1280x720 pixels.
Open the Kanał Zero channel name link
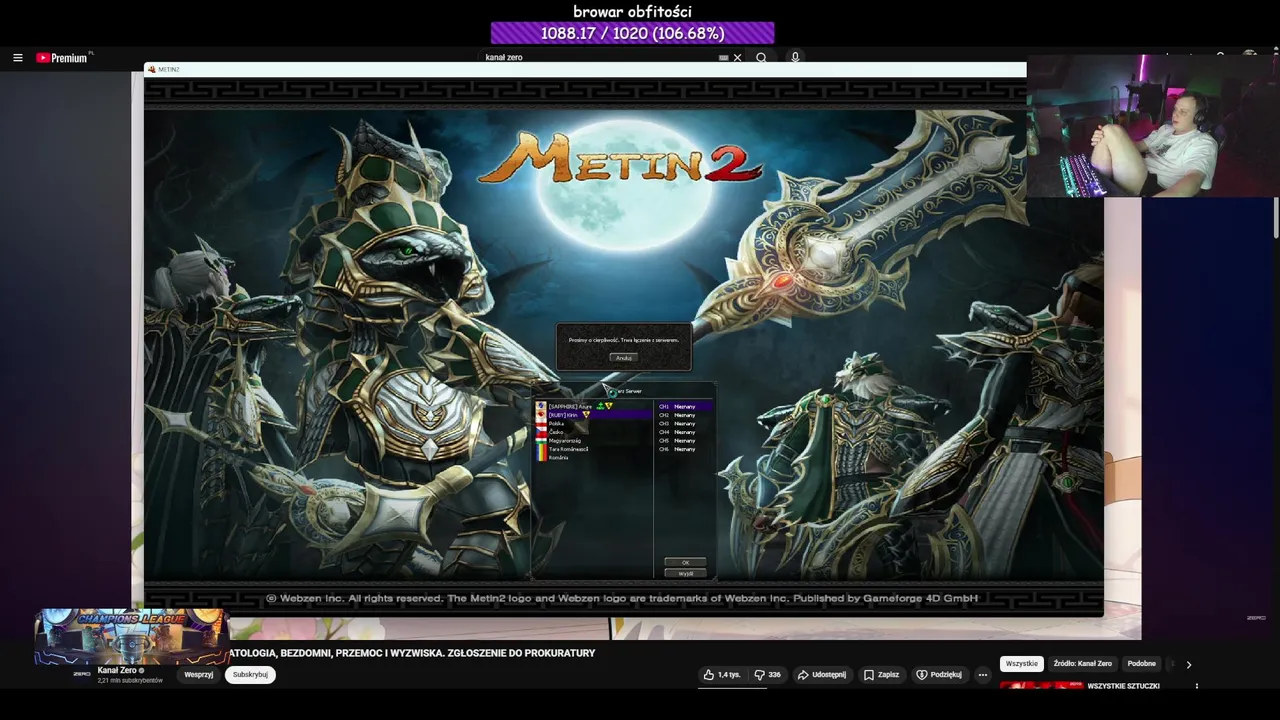tap(118, 670)
